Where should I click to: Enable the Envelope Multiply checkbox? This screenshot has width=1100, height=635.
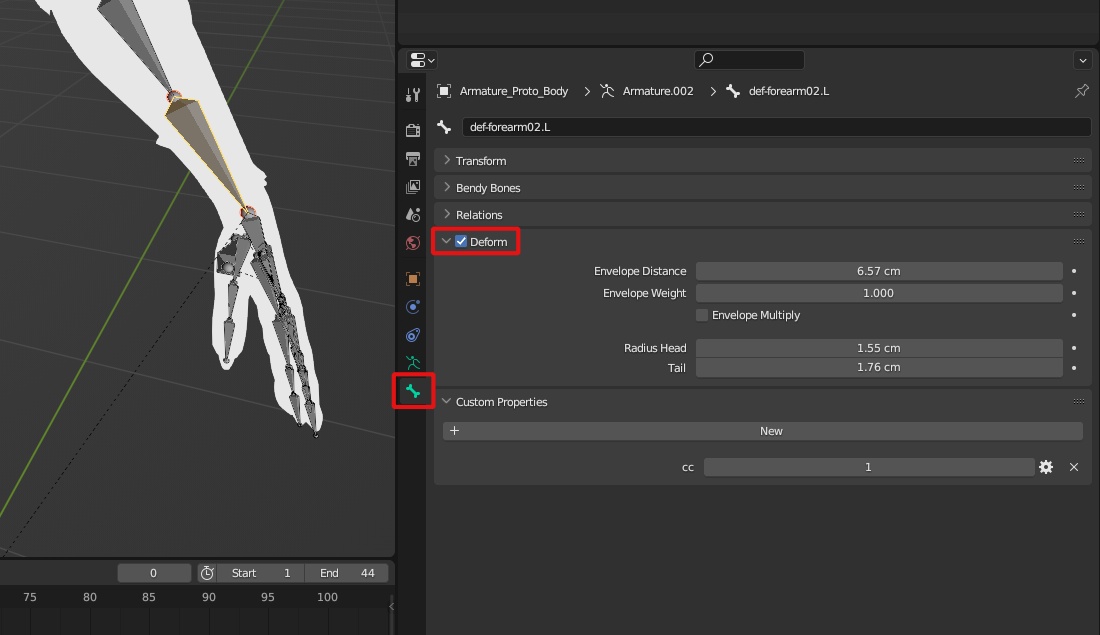(x=702, y=315)
